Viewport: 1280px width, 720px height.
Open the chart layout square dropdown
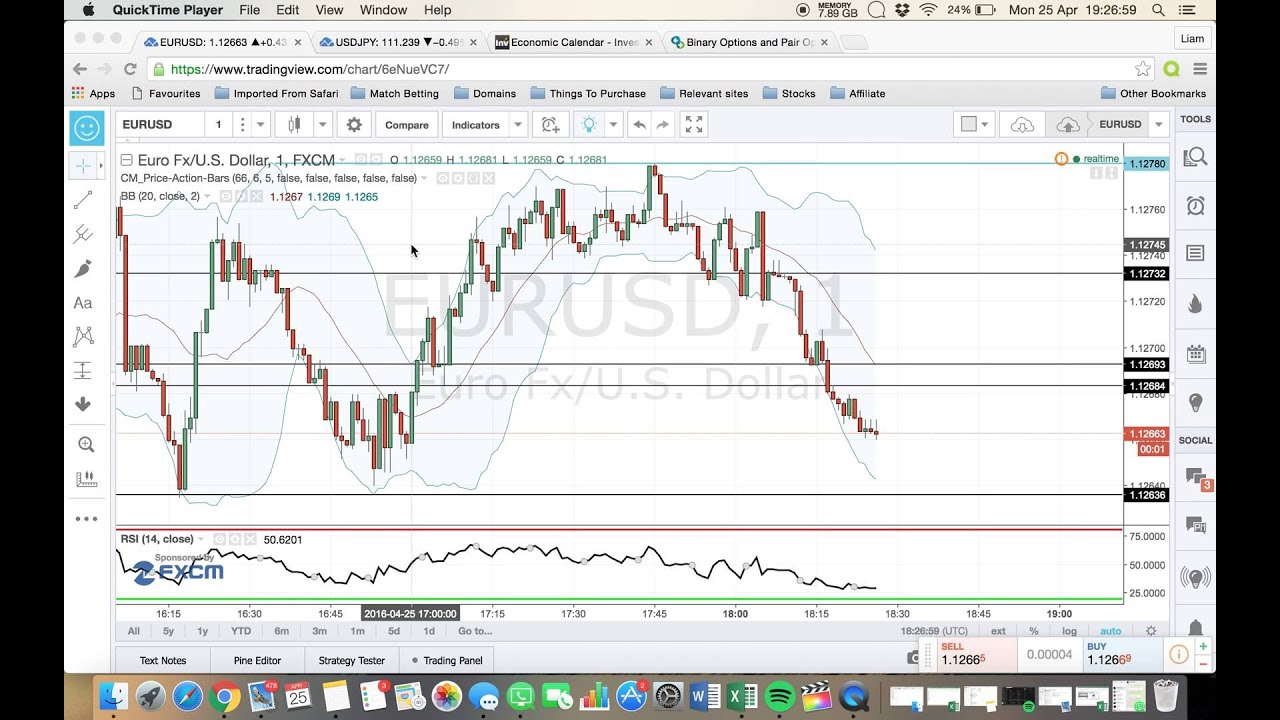point(974,125)
